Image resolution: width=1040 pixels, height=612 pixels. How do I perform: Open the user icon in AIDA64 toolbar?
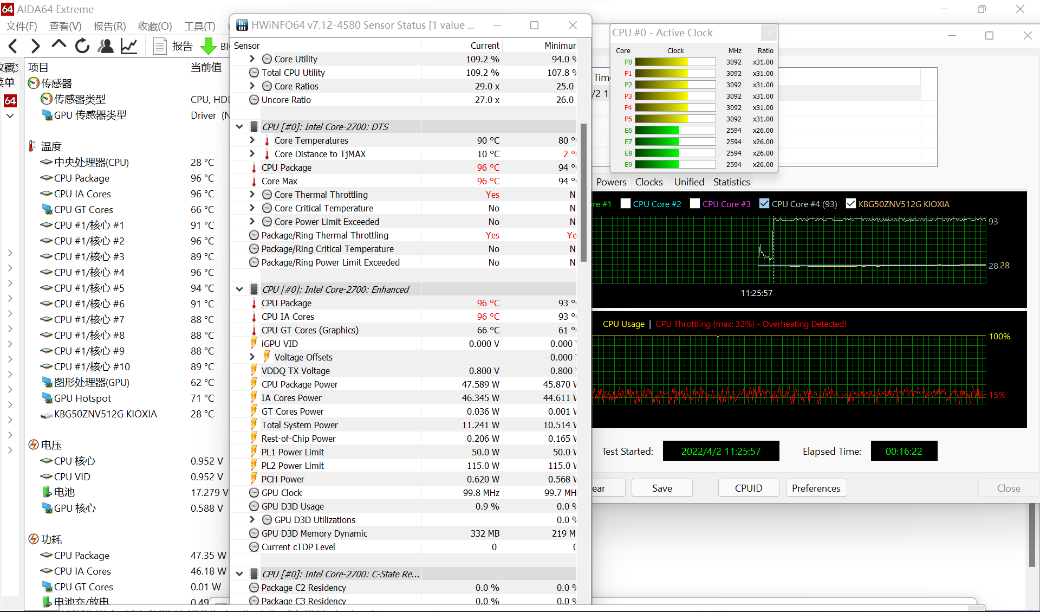click(x=105, y=46)
